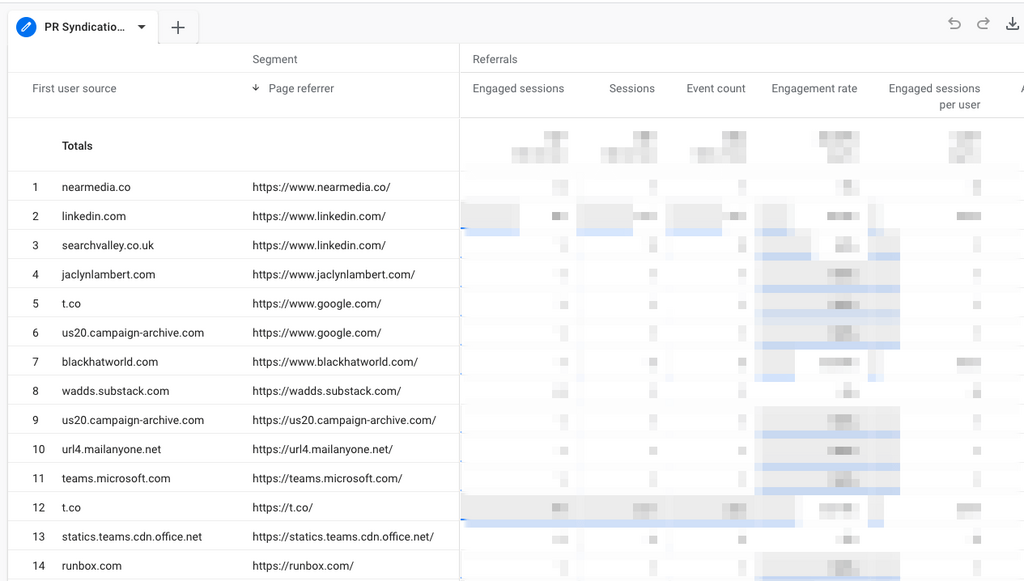Open the PR Syndication tab dropdown arrow
This screenshot has height=581, width=1024.
(142, 28)
